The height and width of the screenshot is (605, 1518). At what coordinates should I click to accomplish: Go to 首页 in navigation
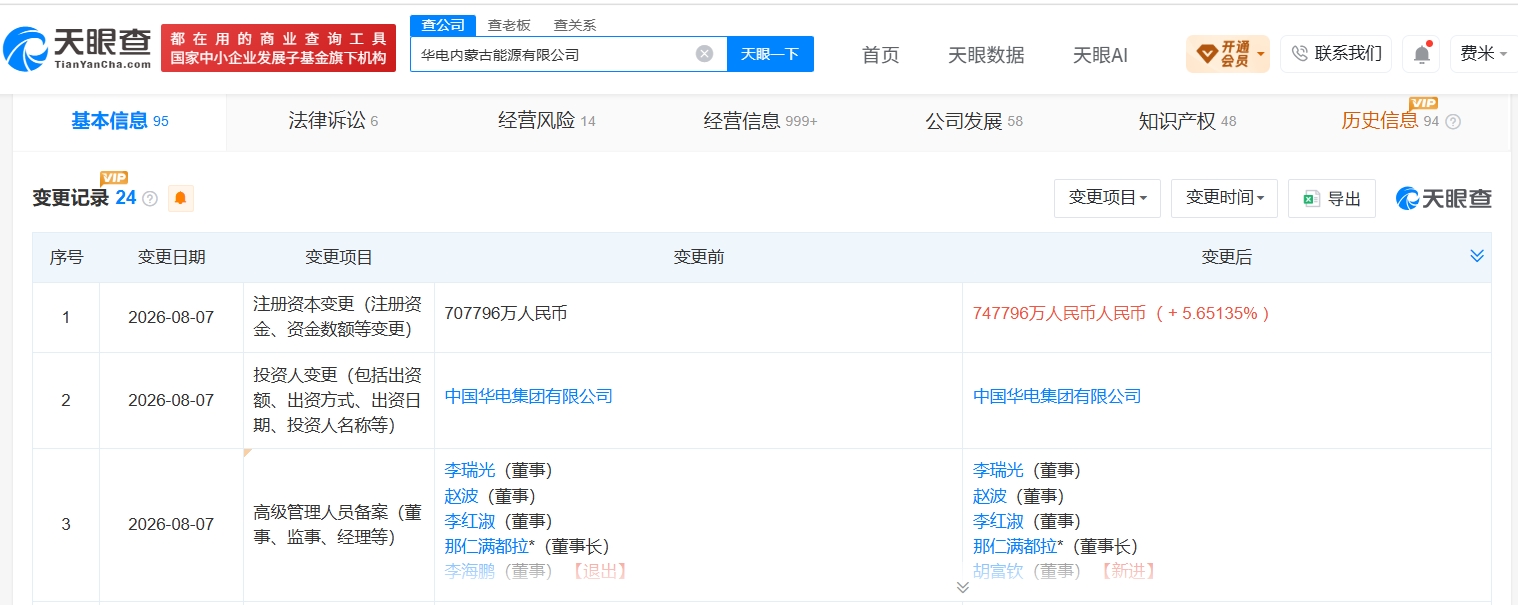point(880,55)
